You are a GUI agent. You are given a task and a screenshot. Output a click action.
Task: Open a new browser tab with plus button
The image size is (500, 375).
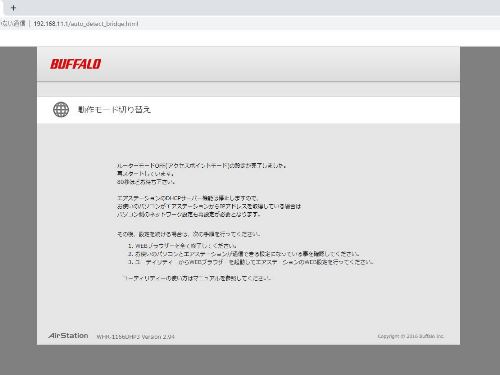(13, 8)
